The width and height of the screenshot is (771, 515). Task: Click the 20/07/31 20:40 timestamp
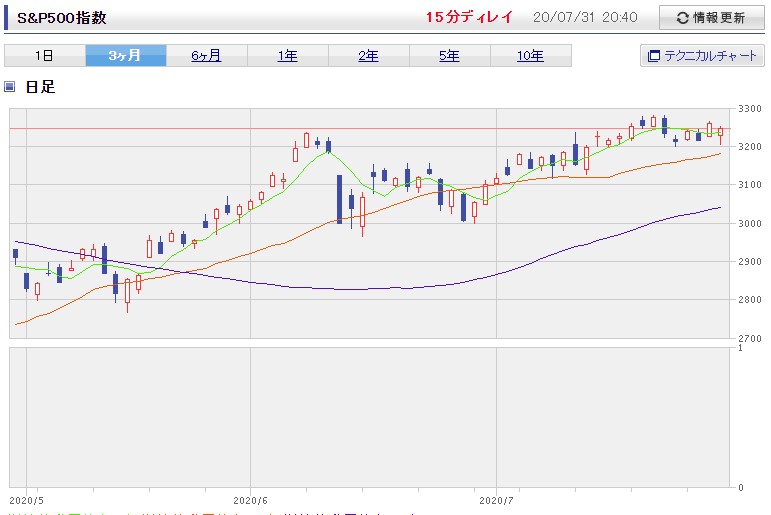click(x=585, y=17)
